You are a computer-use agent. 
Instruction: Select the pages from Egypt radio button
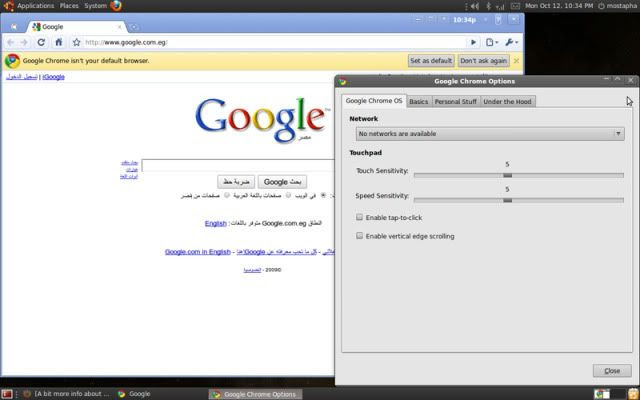(227, 196)
